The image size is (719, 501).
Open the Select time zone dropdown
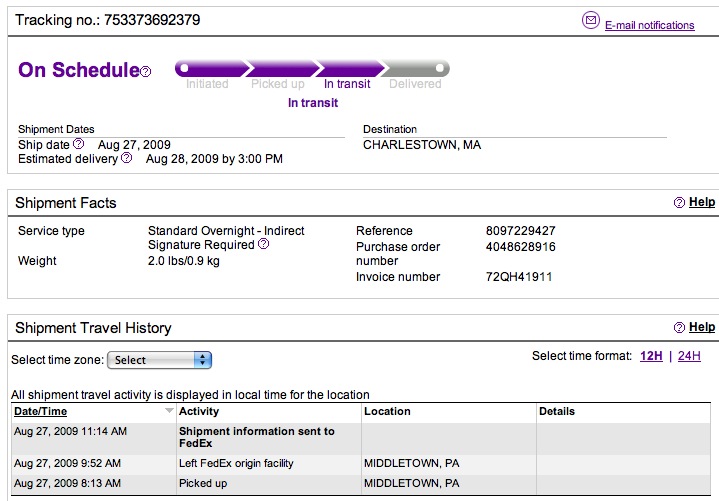(x=159, y=360)
